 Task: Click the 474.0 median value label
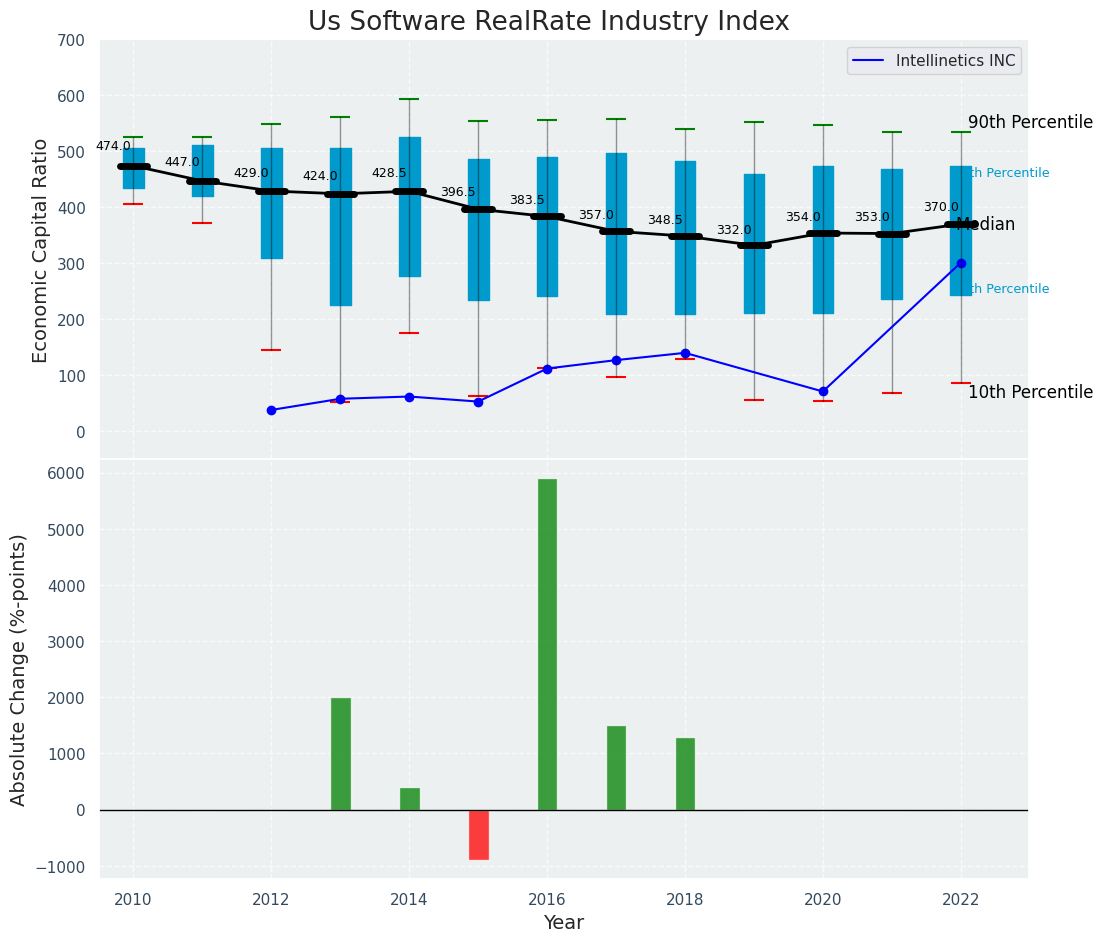[113, 147]
